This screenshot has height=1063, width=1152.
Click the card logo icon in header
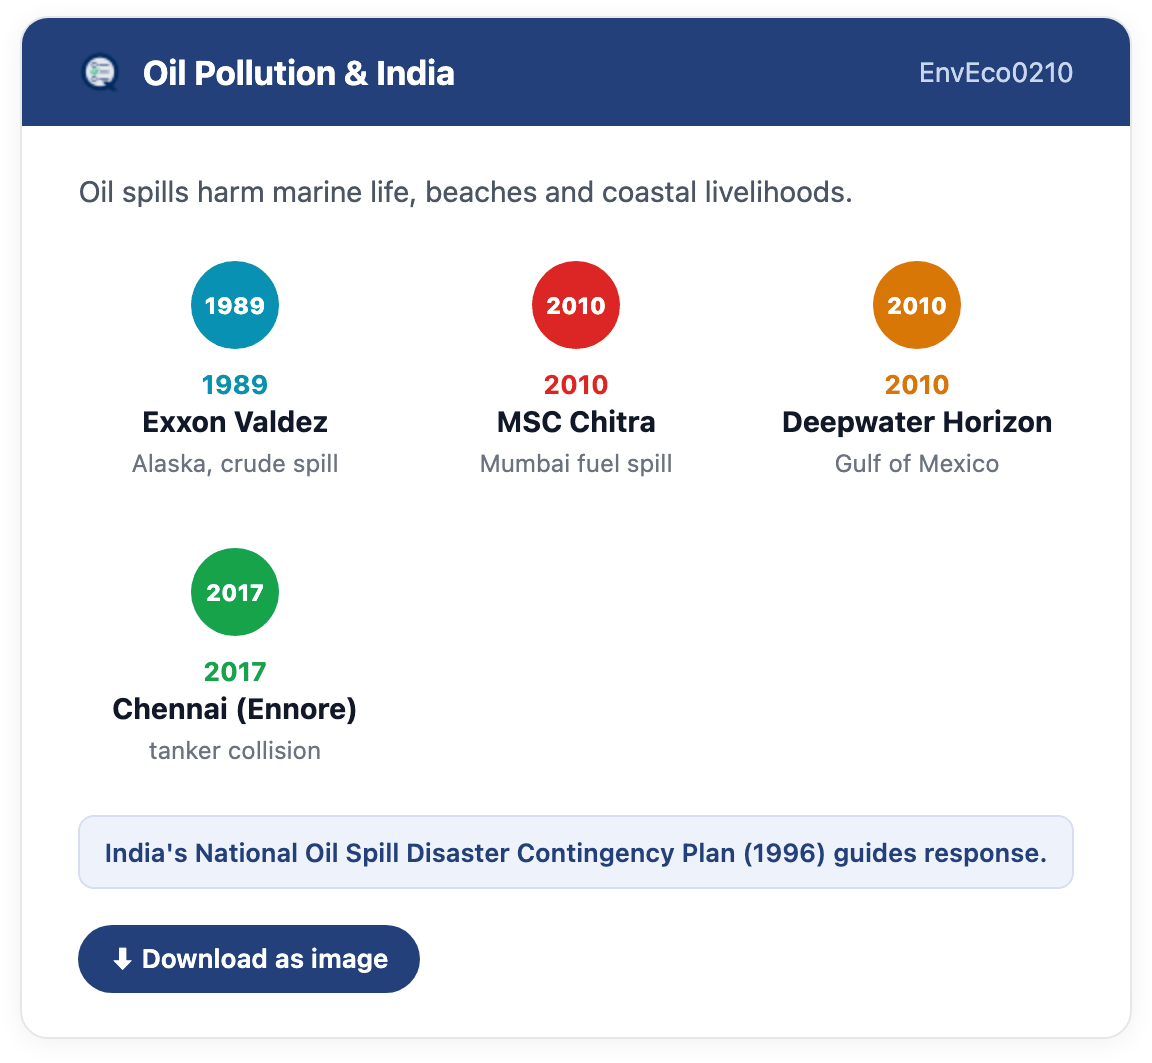point(101,73)
